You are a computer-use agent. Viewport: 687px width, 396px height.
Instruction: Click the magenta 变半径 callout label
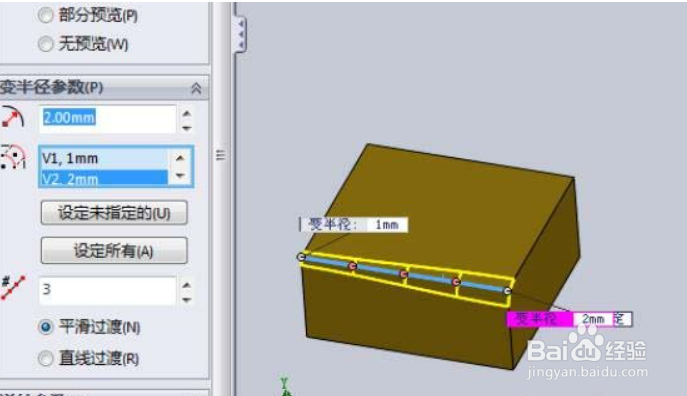539,319
